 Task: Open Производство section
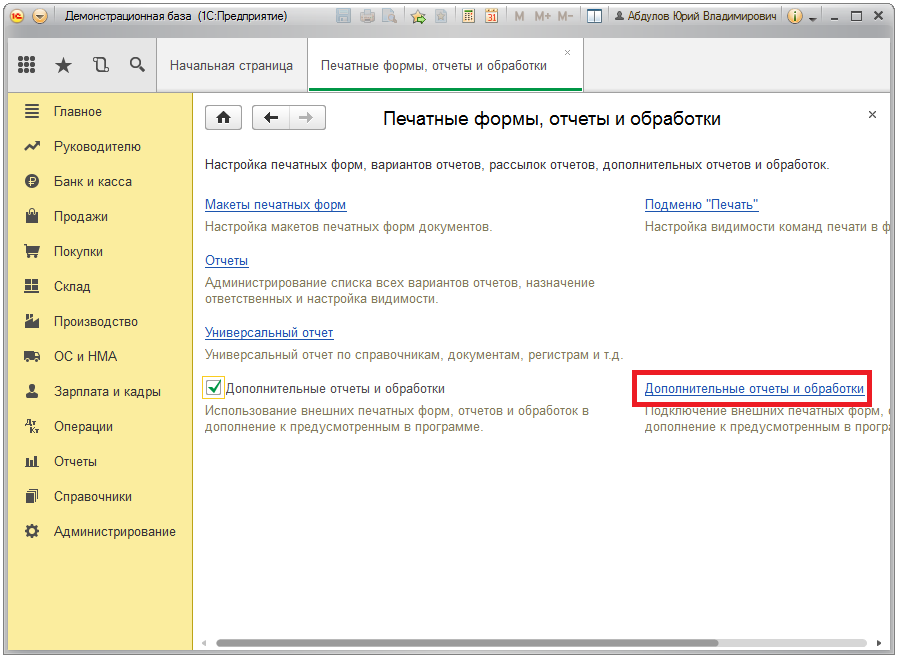point(96,322)
